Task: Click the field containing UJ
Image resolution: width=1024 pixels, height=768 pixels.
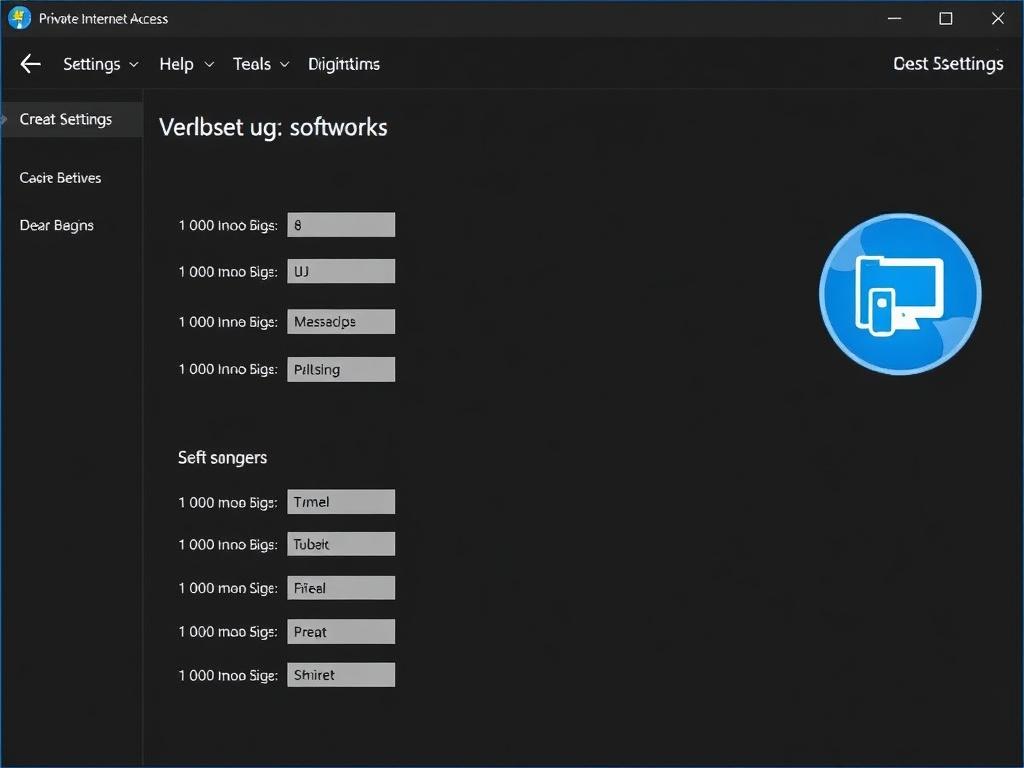Action: [x=341, y=271]
